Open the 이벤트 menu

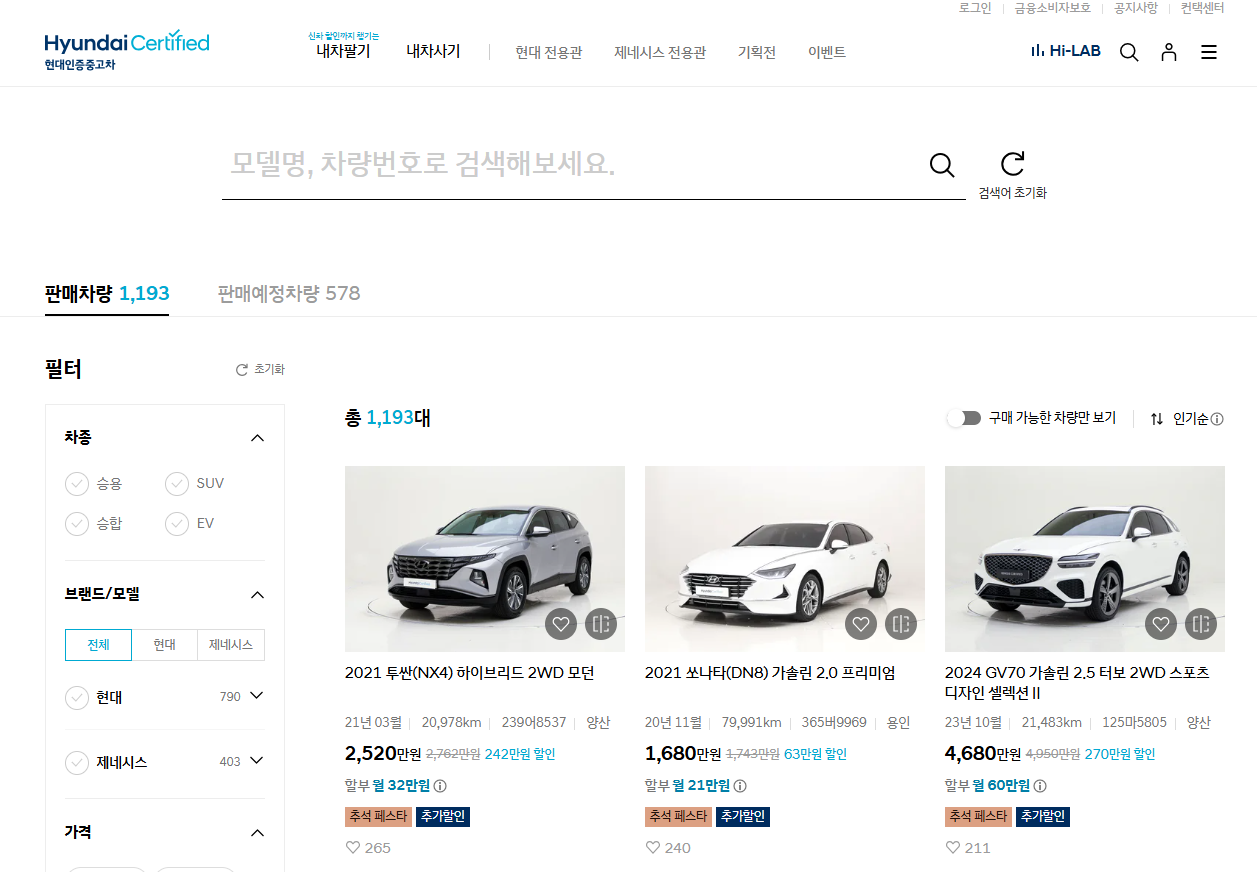pyautogui.click(x=827, y=52)
